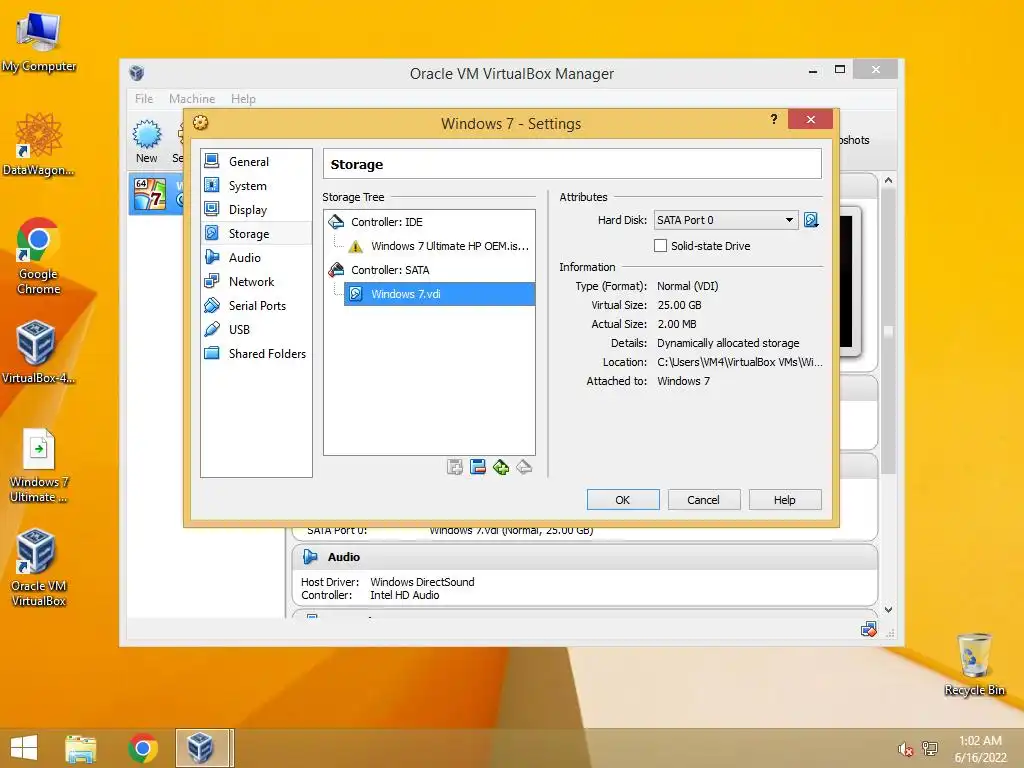
Task: Click the add controller icon below storage tree
Action: (501, 467)
